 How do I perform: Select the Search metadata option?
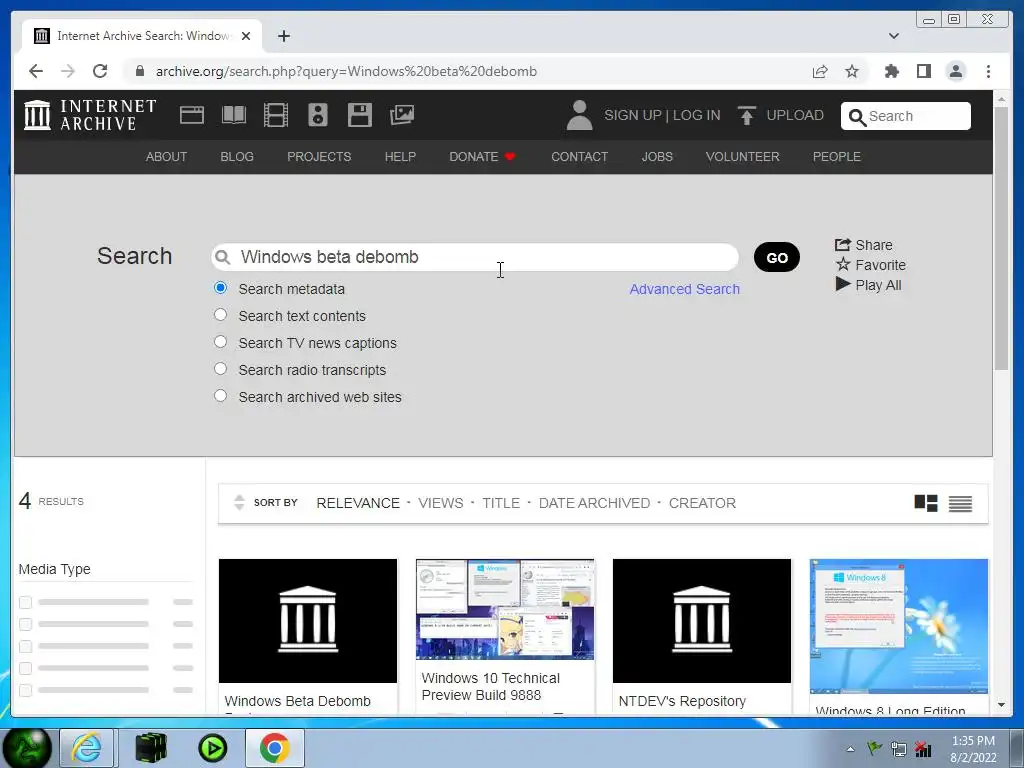point(221,288)
